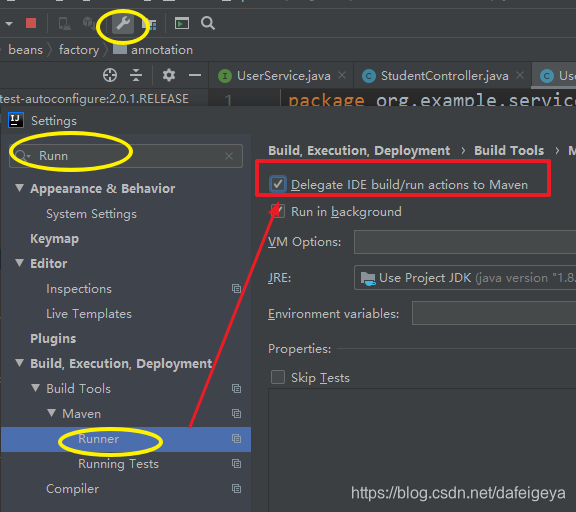The width and height of the screenshot is (576, 512).
Task: Click project-level icon next to Build Tools
Action: coord(237,389)
